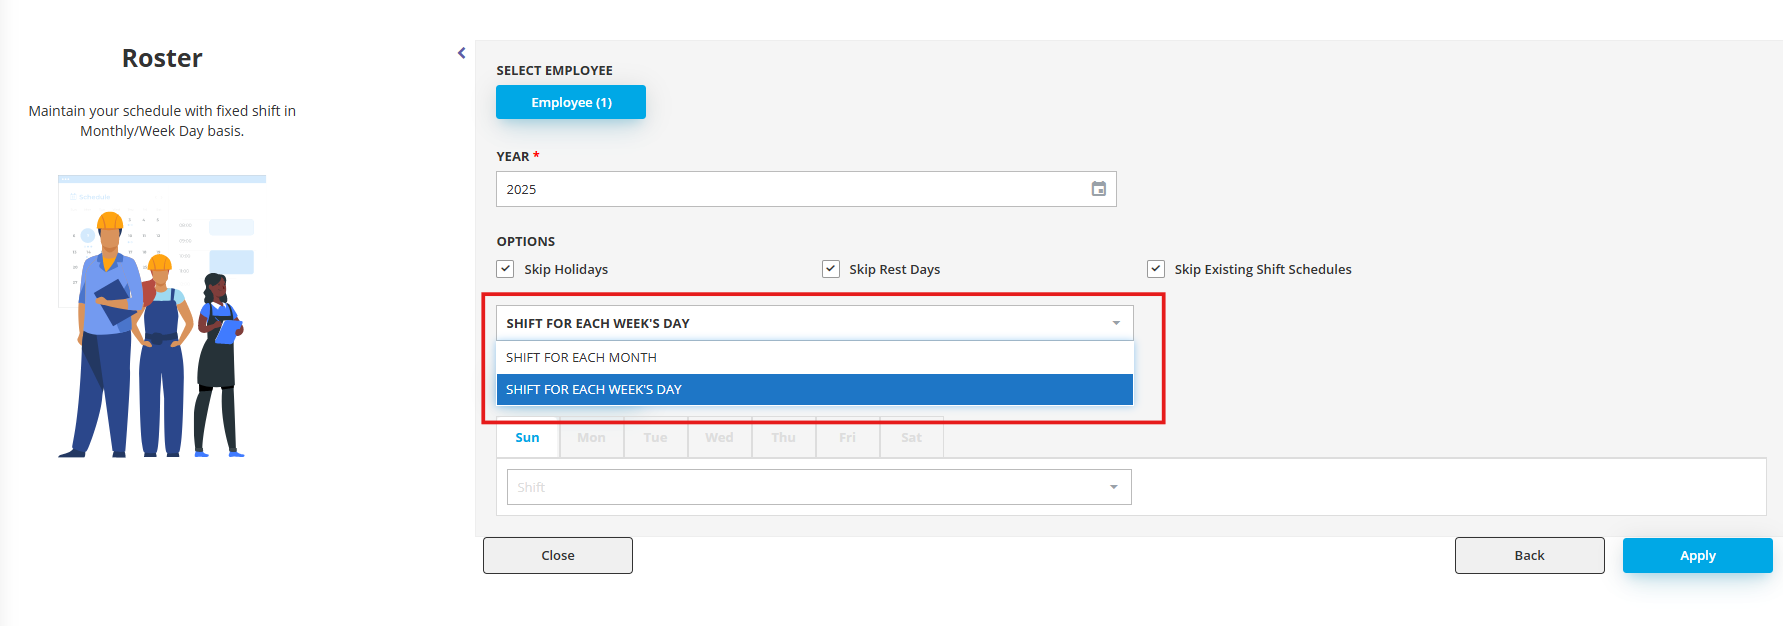This screenshot has width=1783, height=626.
Task: Click into the Year input field
Action: click(x=790, y=189)
